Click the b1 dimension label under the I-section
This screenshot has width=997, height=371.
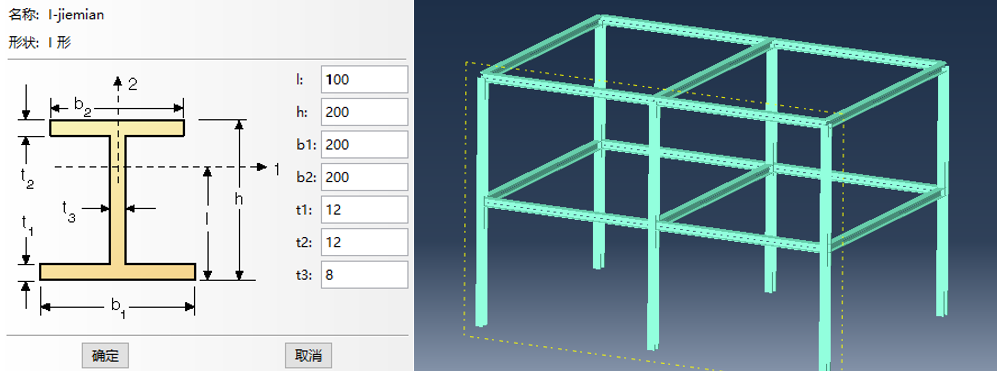pos(118,307)
